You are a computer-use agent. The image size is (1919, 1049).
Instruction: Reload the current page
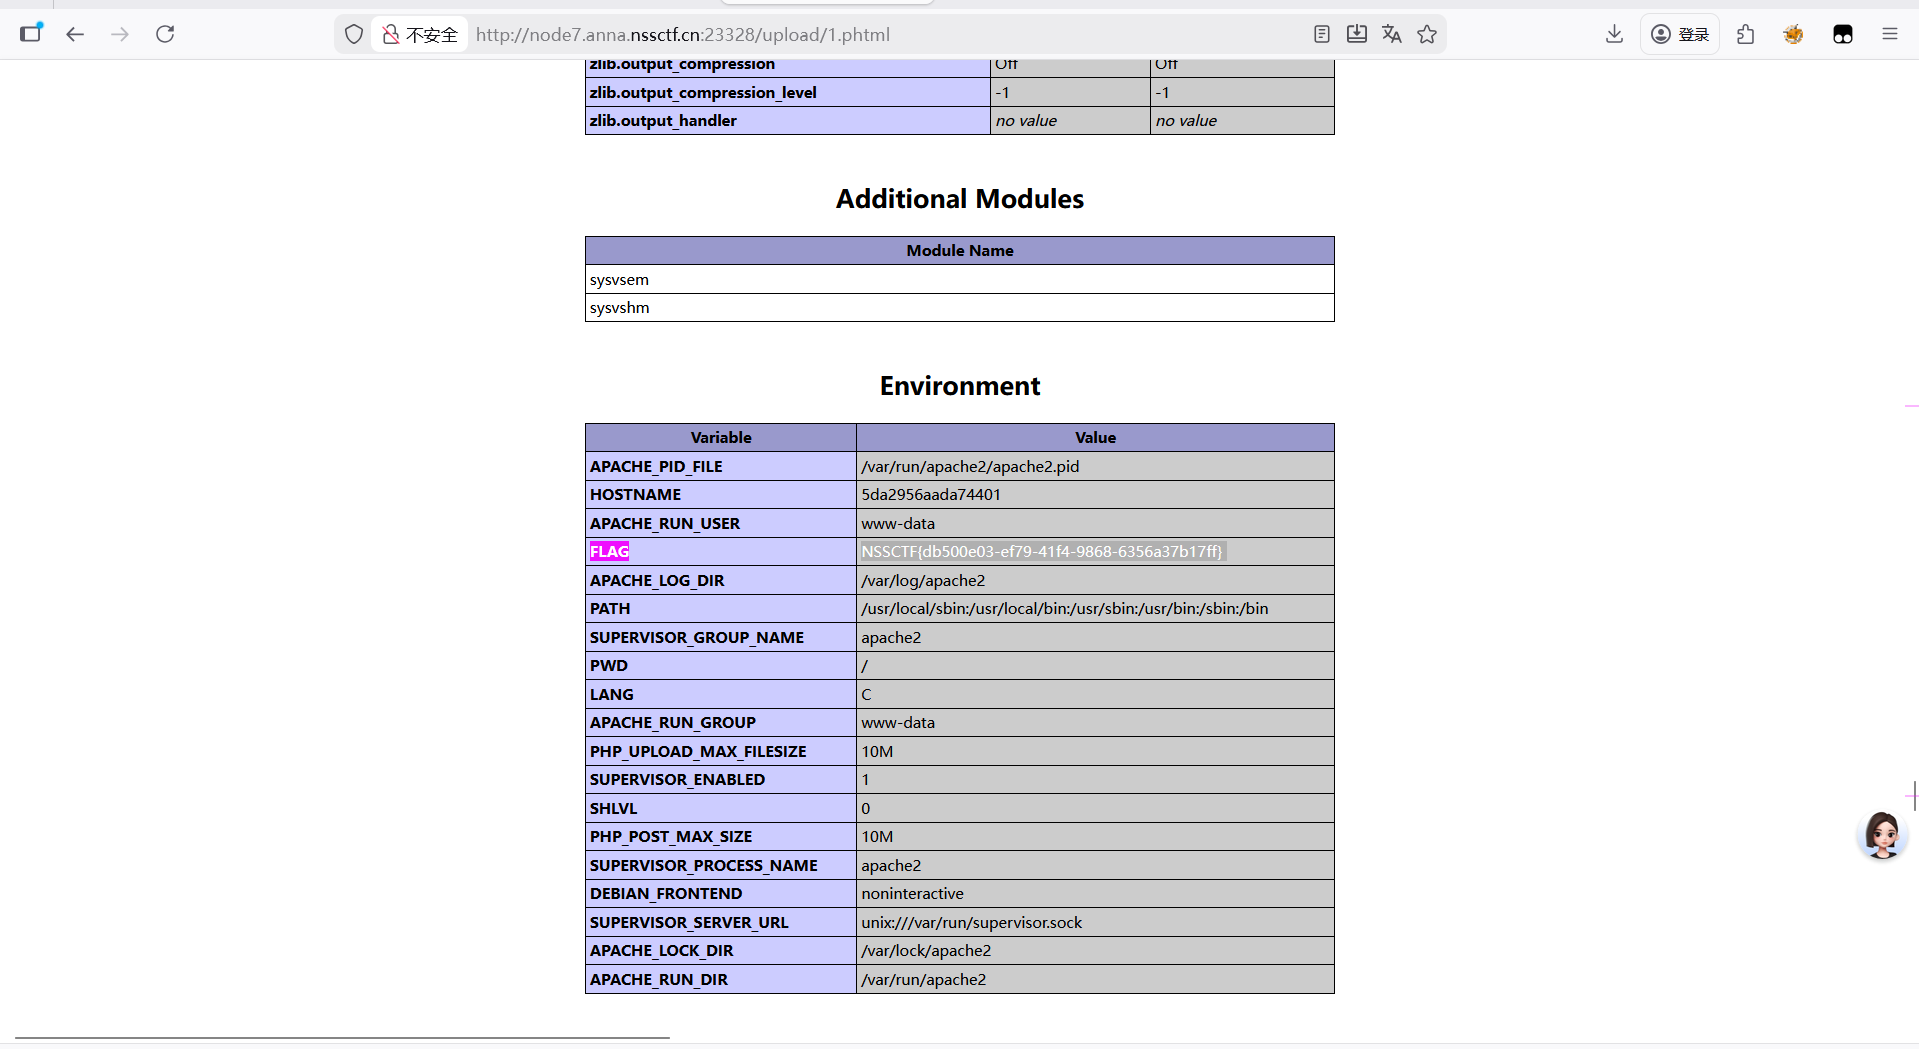point(165,34)
